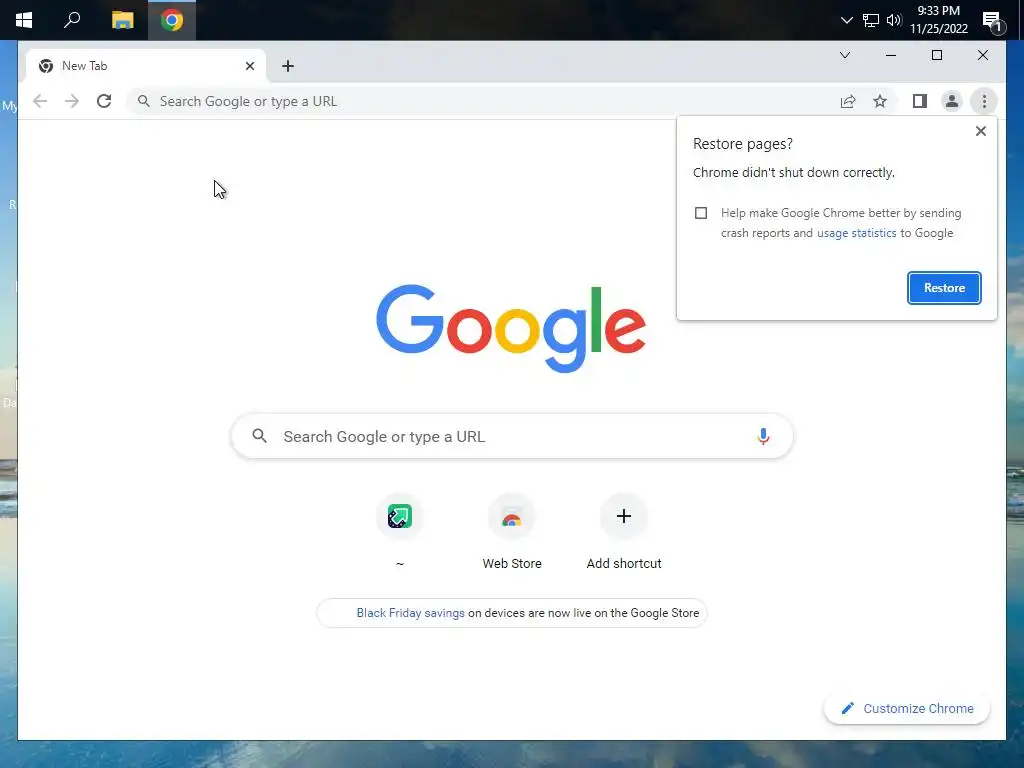Image resolution: width=1024 pixels, height=768 pixels.
Task: Open a new tab with plus button
Action: [x=288, y=66]
